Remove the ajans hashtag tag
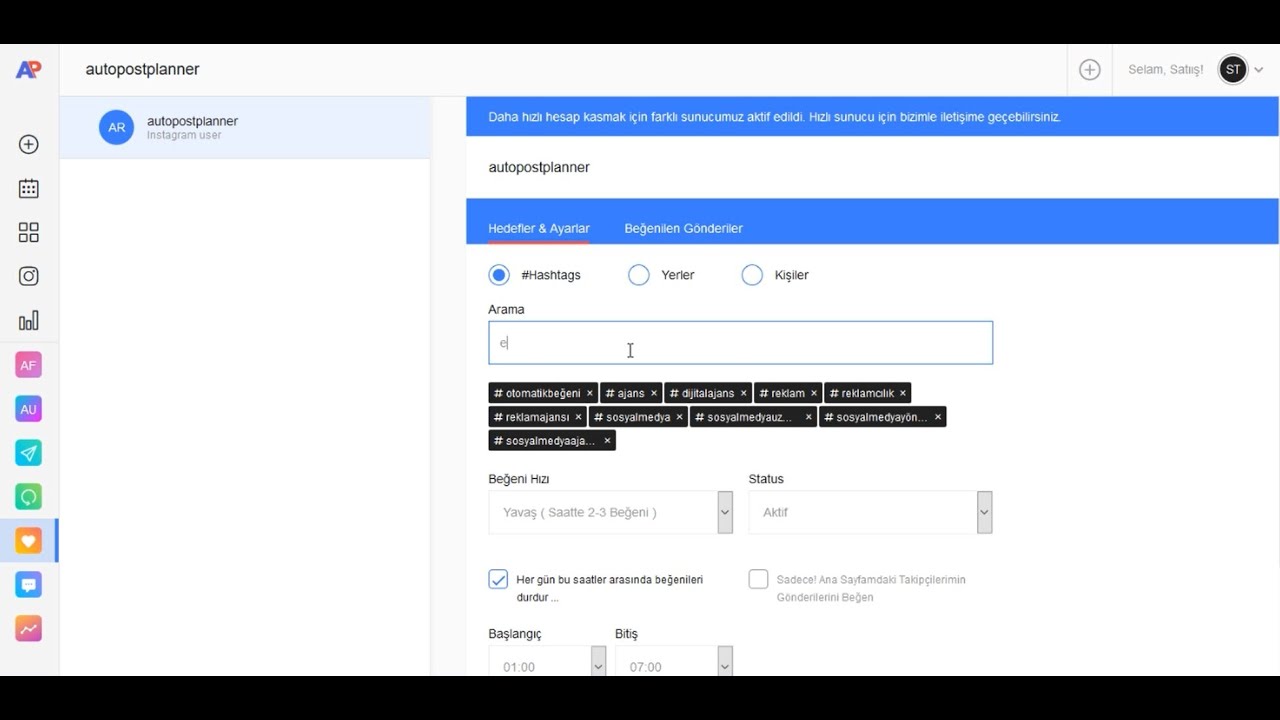This screenshot has width=1280, height=720. 654,393
